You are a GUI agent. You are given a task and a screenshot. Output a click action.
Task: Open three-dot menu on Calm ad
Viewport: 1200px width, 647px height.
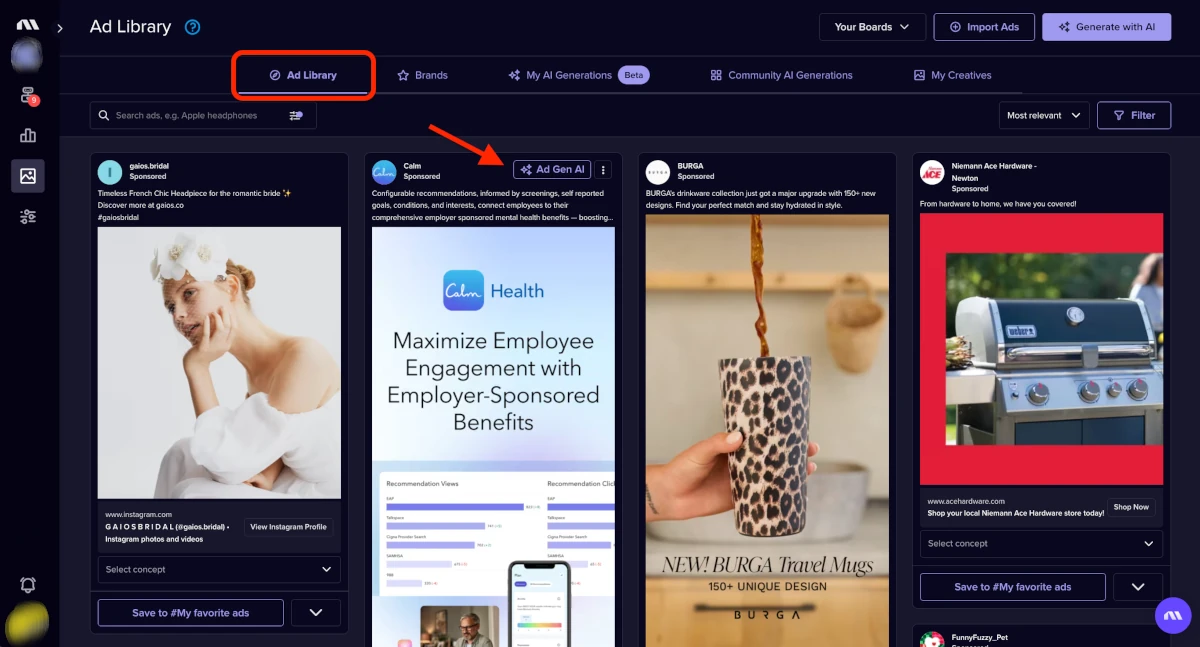point(603,170)
